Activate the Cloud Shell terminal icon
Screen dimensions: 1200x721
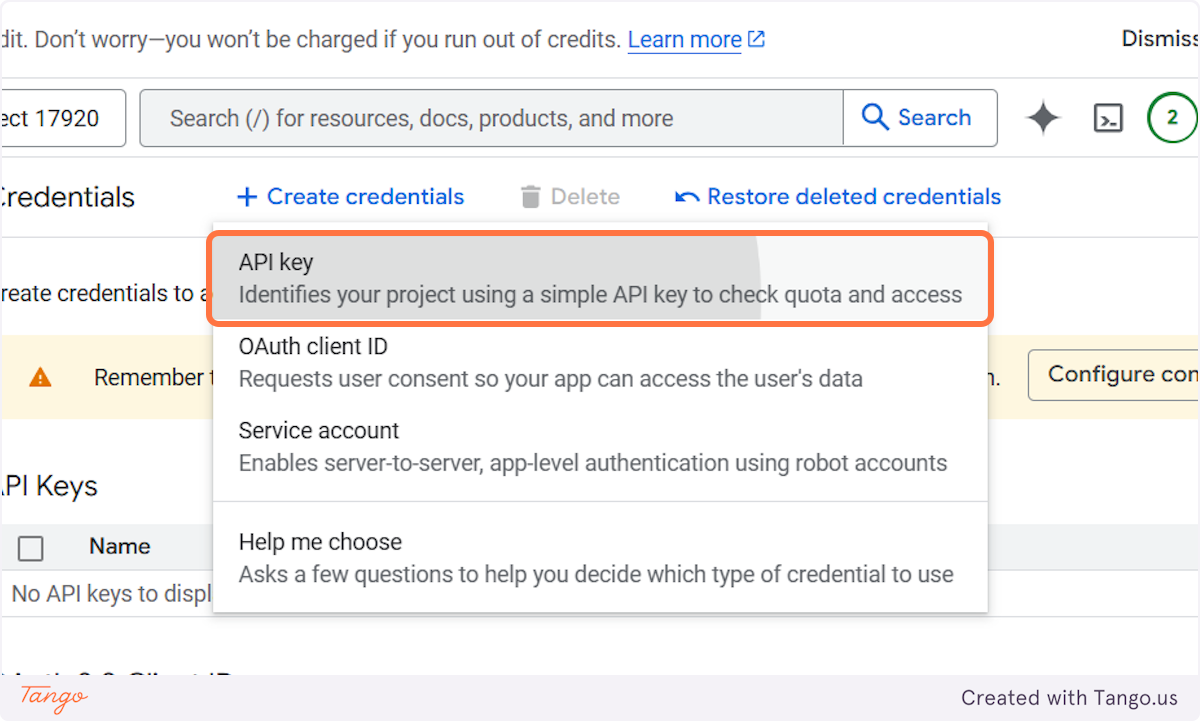coord(1109,117)
